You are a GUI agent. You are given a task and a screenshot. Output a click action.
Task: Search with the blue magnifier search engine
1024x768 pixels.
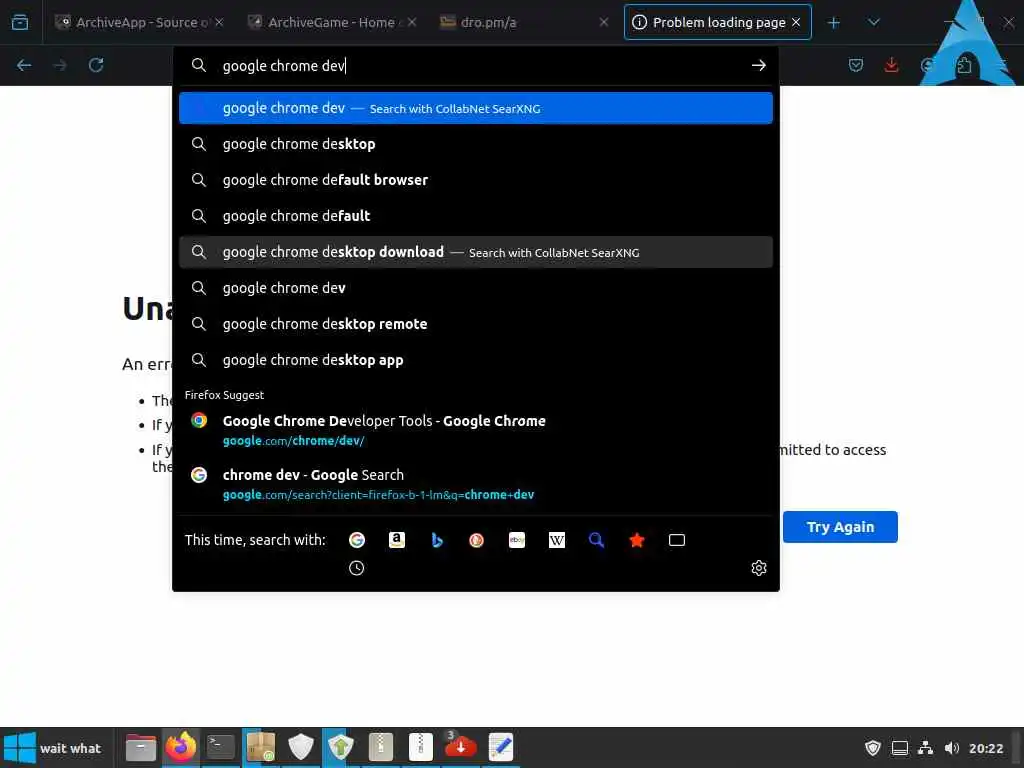[x=596, y=540]
